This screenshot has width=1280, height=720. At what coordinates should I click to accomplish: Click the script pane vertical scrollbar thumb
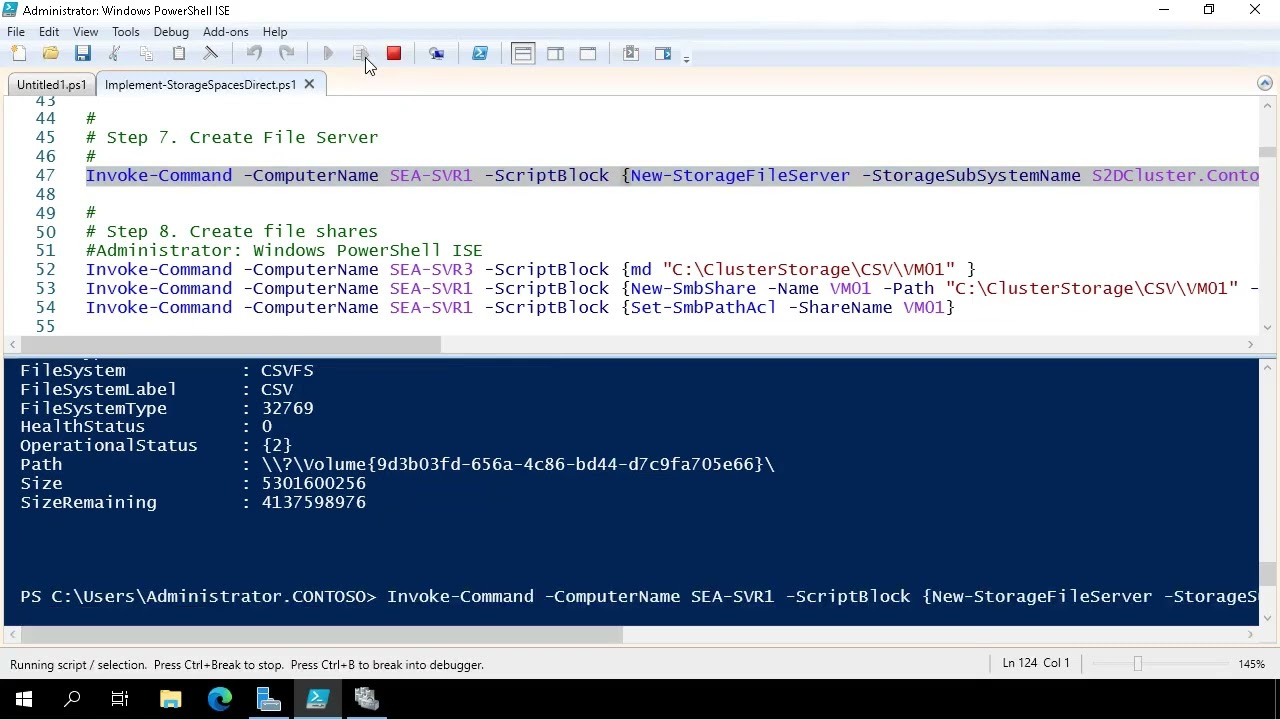(1267, 152)
